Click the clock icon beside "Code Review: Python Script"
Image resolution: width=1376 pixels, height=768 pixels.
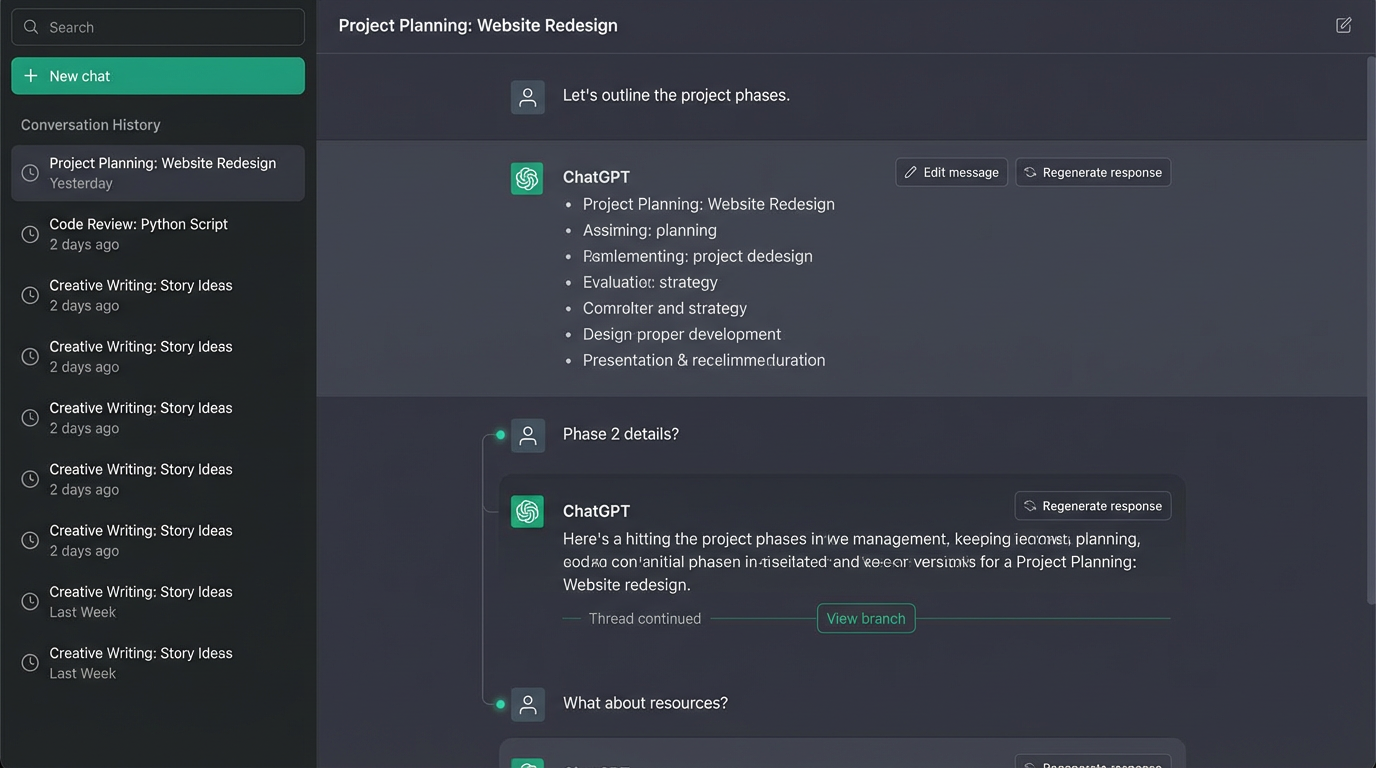pyautogui.click(x=30, y=233)
